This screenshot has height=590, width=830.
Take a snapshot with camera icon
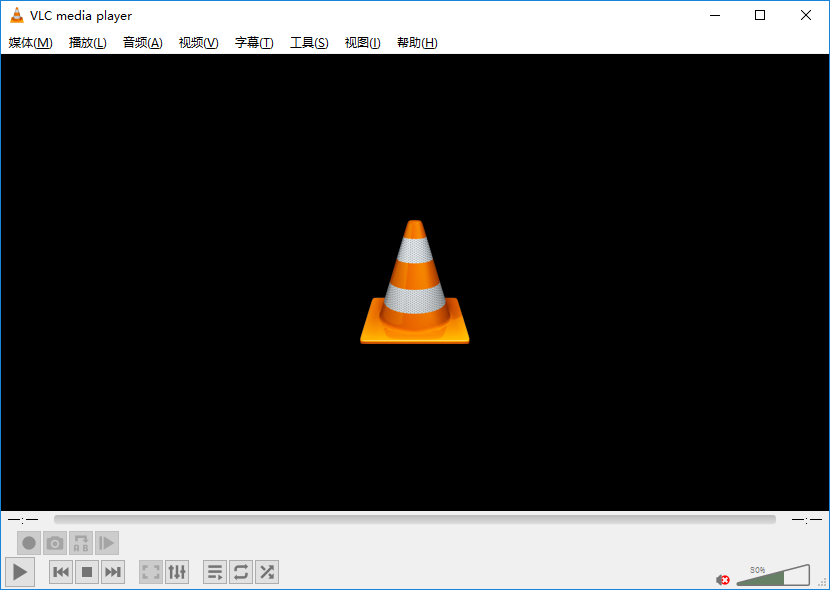click(55, 543)
